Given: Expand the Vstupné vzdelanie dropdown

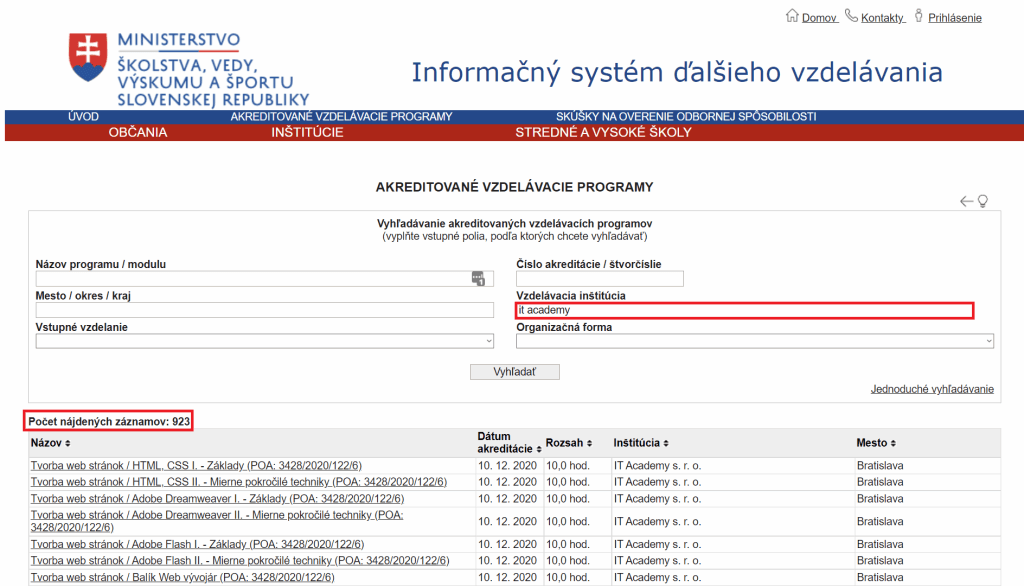Looking at the screenshot, I should click(265, 341).
